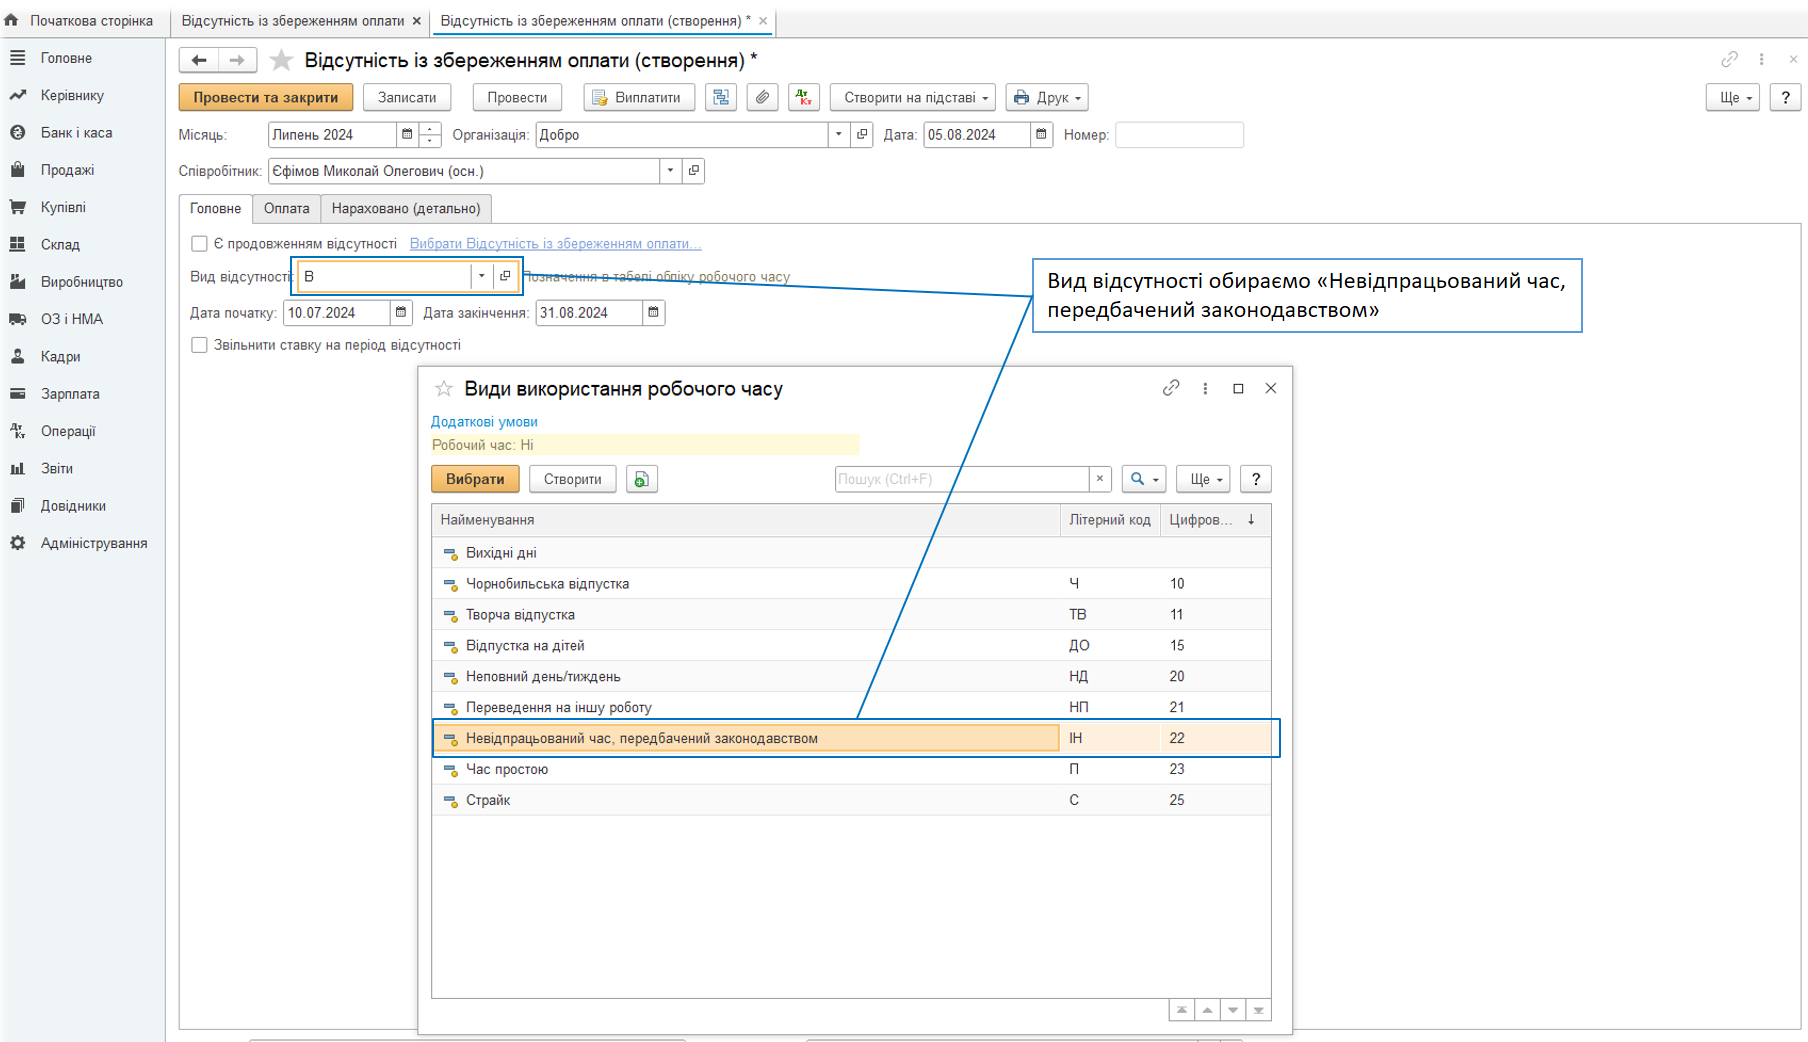The height and width of the screenshot is (1042, 1808).
Task: Expand the Організація dropdown arrow
Action: (x=838, y=134)
